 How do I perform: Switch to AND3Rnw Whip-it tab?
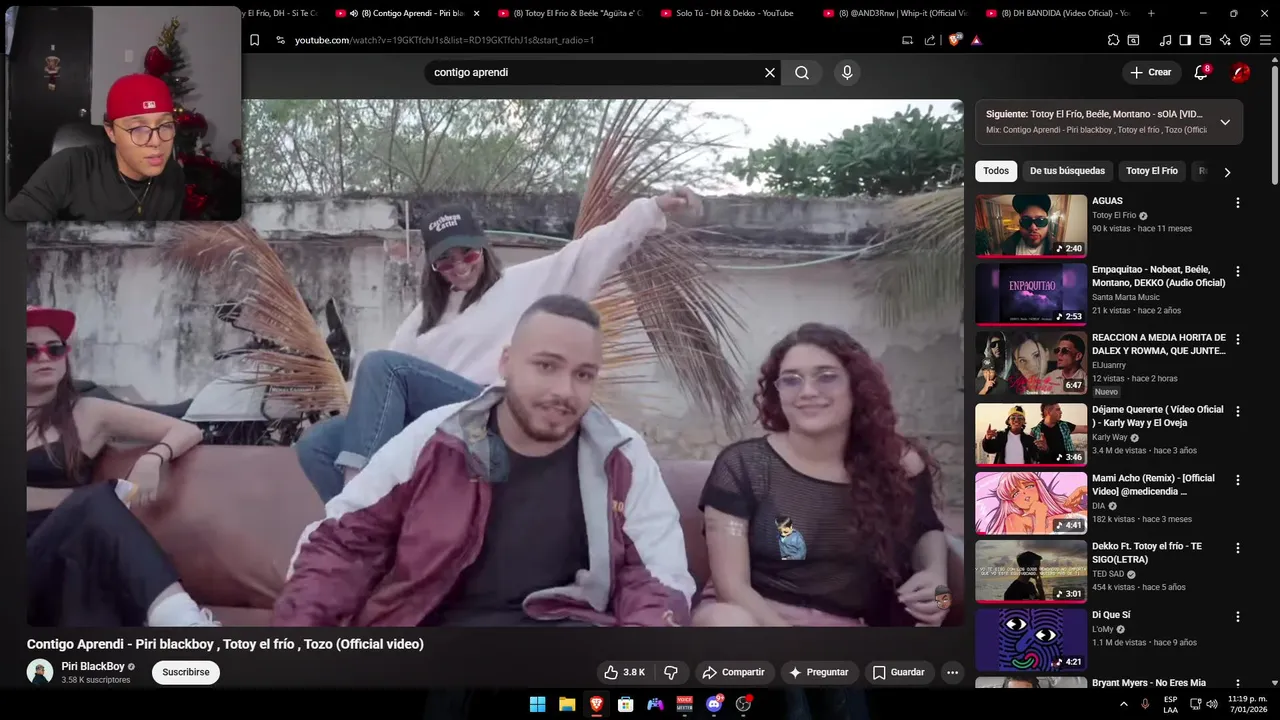click(897, 13)
